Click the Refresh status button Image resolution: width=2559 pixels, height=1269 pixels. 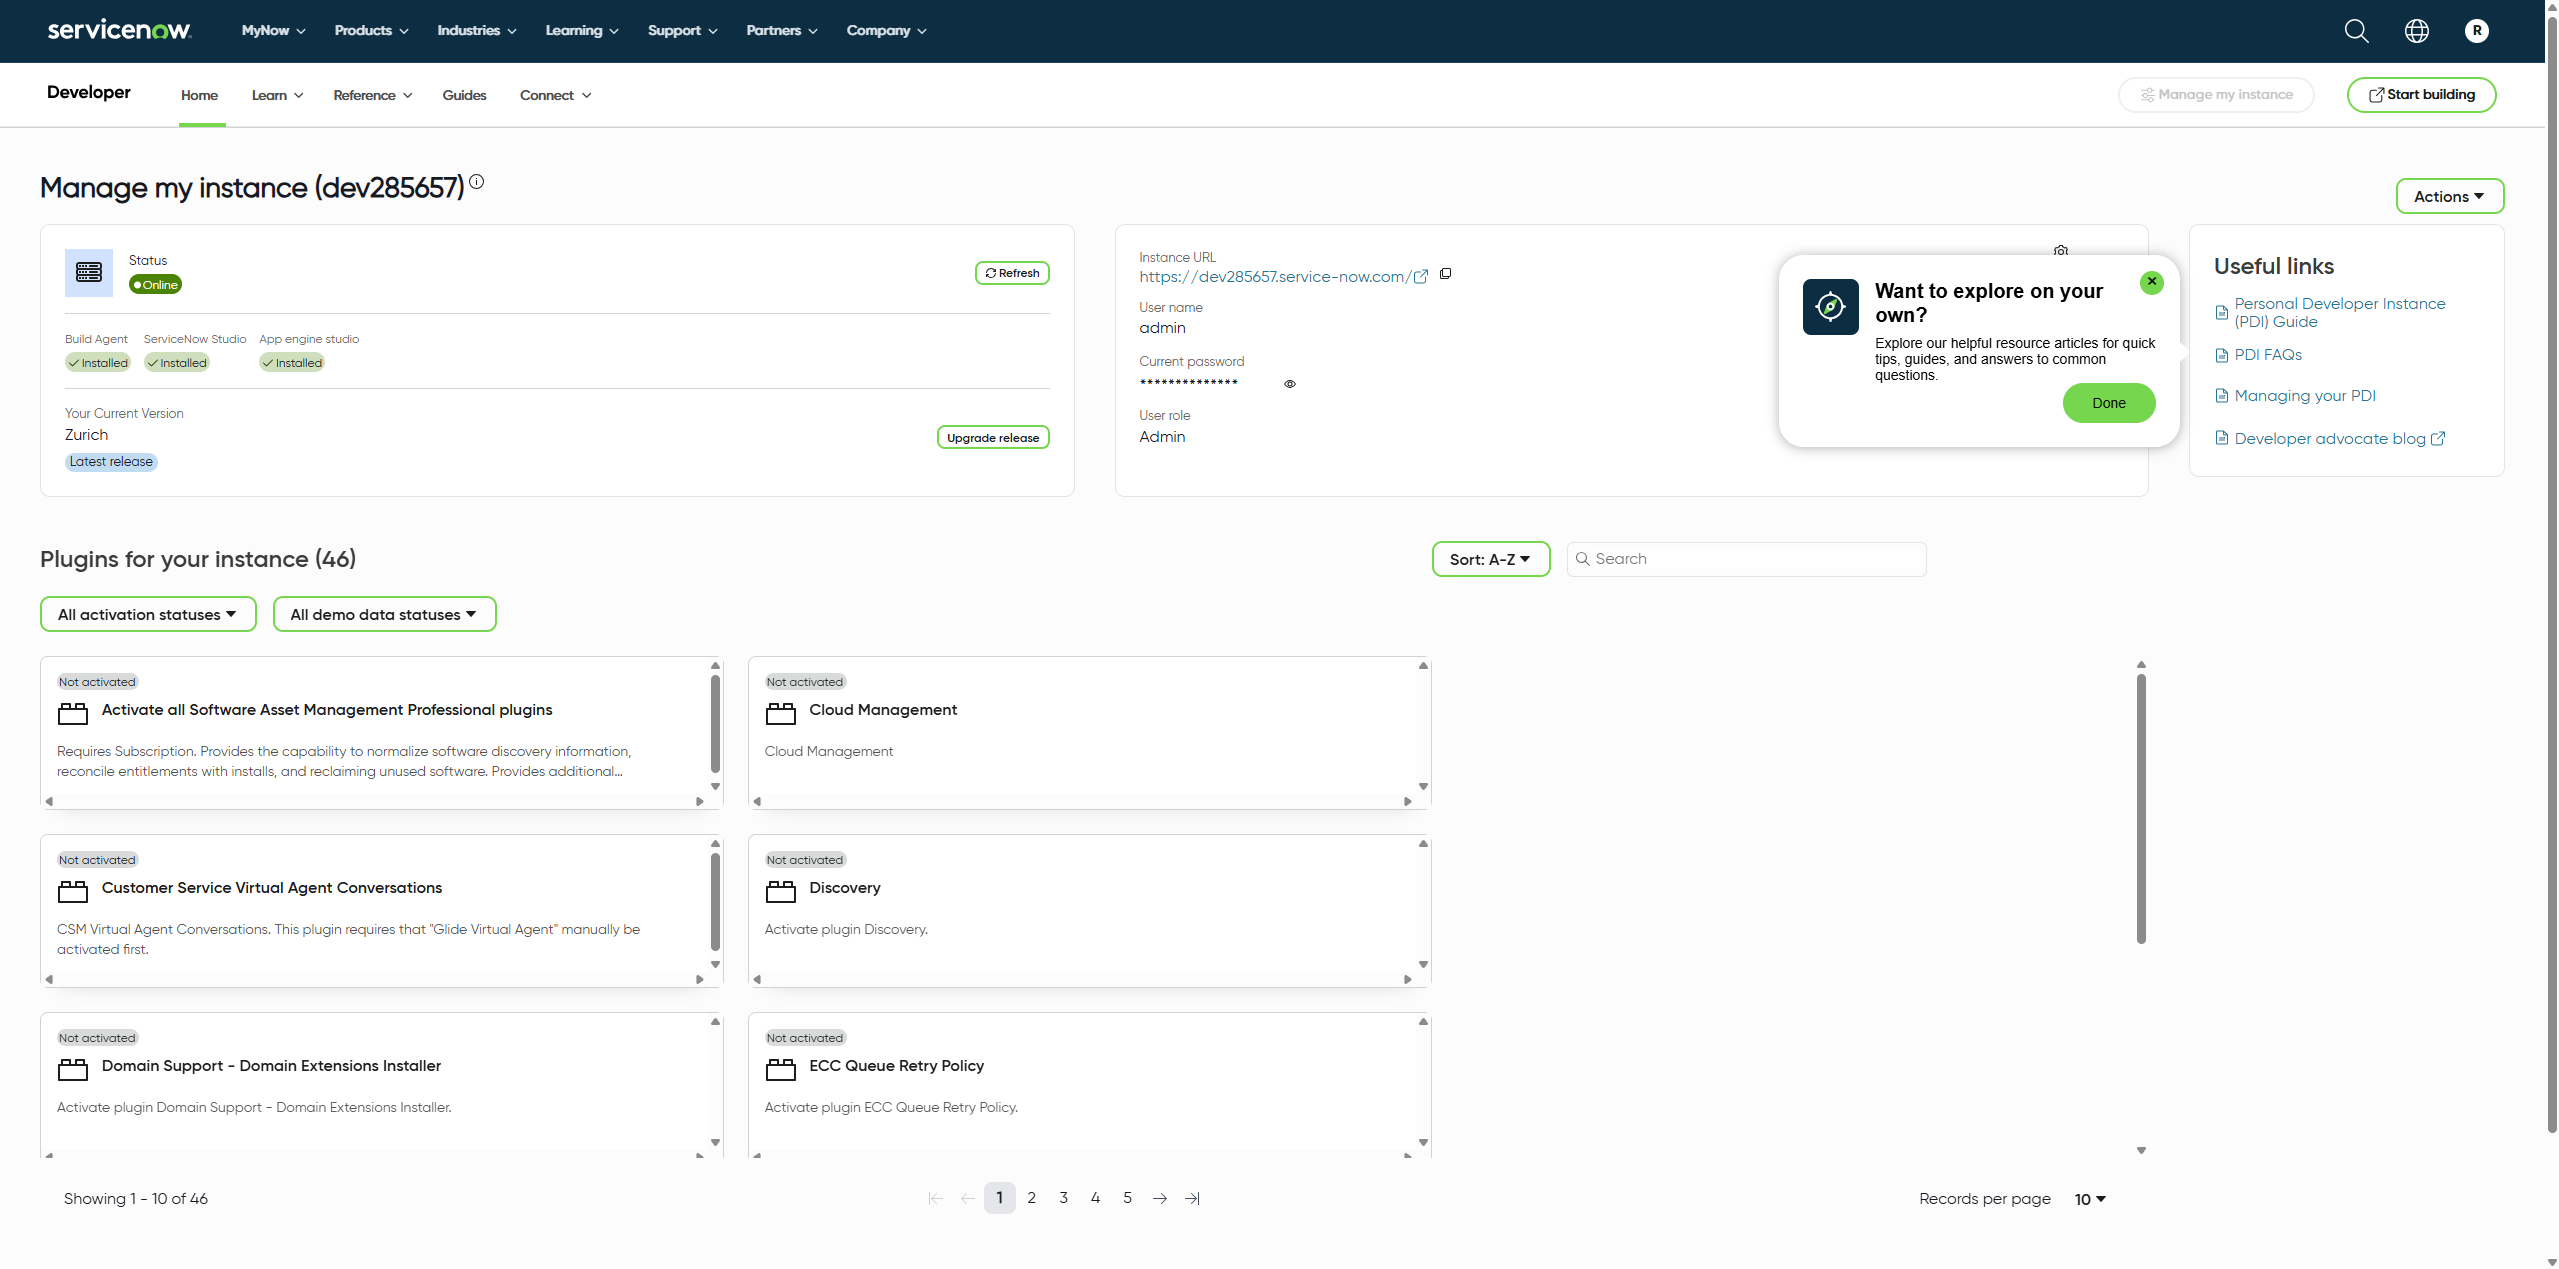1011,272
